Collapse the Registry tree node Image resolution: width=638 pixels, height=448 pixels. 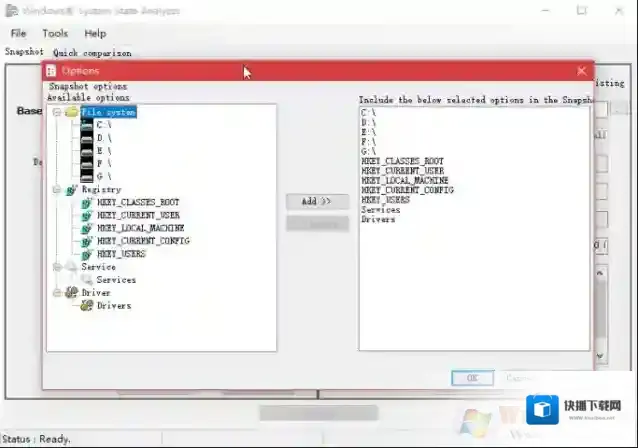pyautogui.click(x=57, y=189)
